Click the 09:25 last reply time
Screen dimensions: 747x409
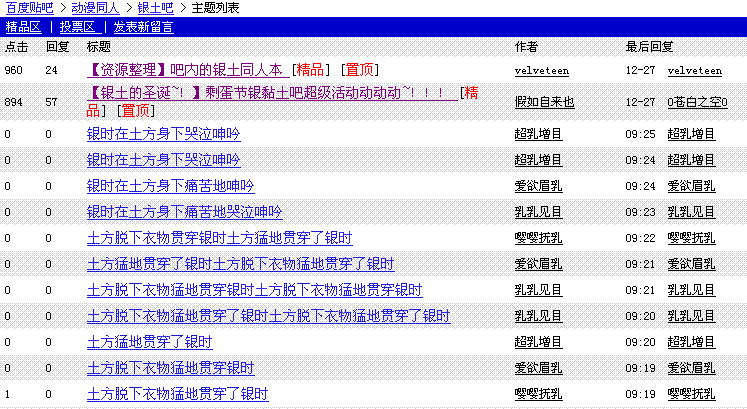tap(640, 134)
